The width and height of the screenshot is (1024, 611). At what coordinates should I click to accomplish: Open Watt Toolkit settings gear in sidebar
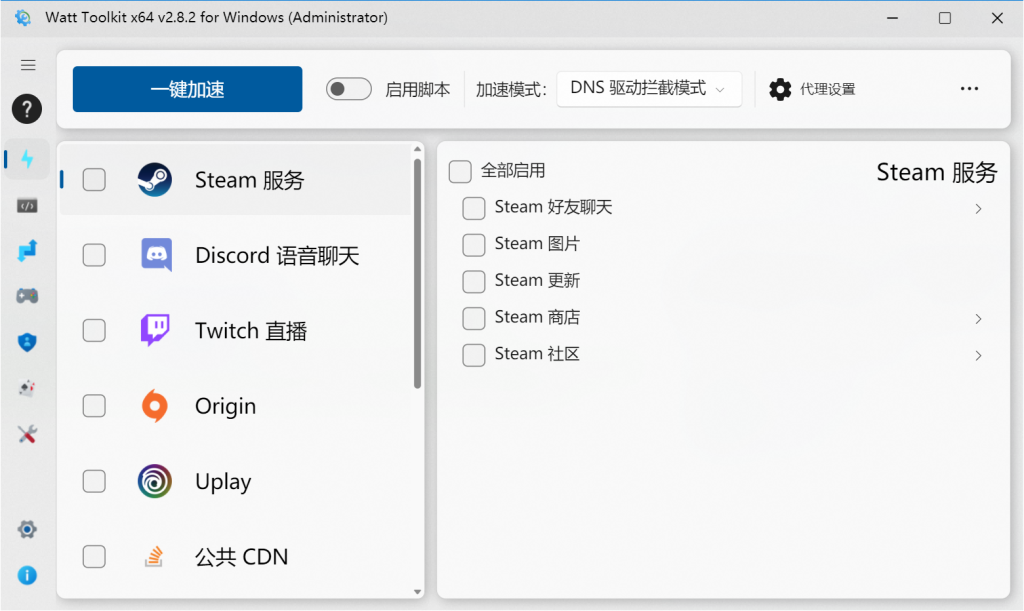tap(27, 528)
